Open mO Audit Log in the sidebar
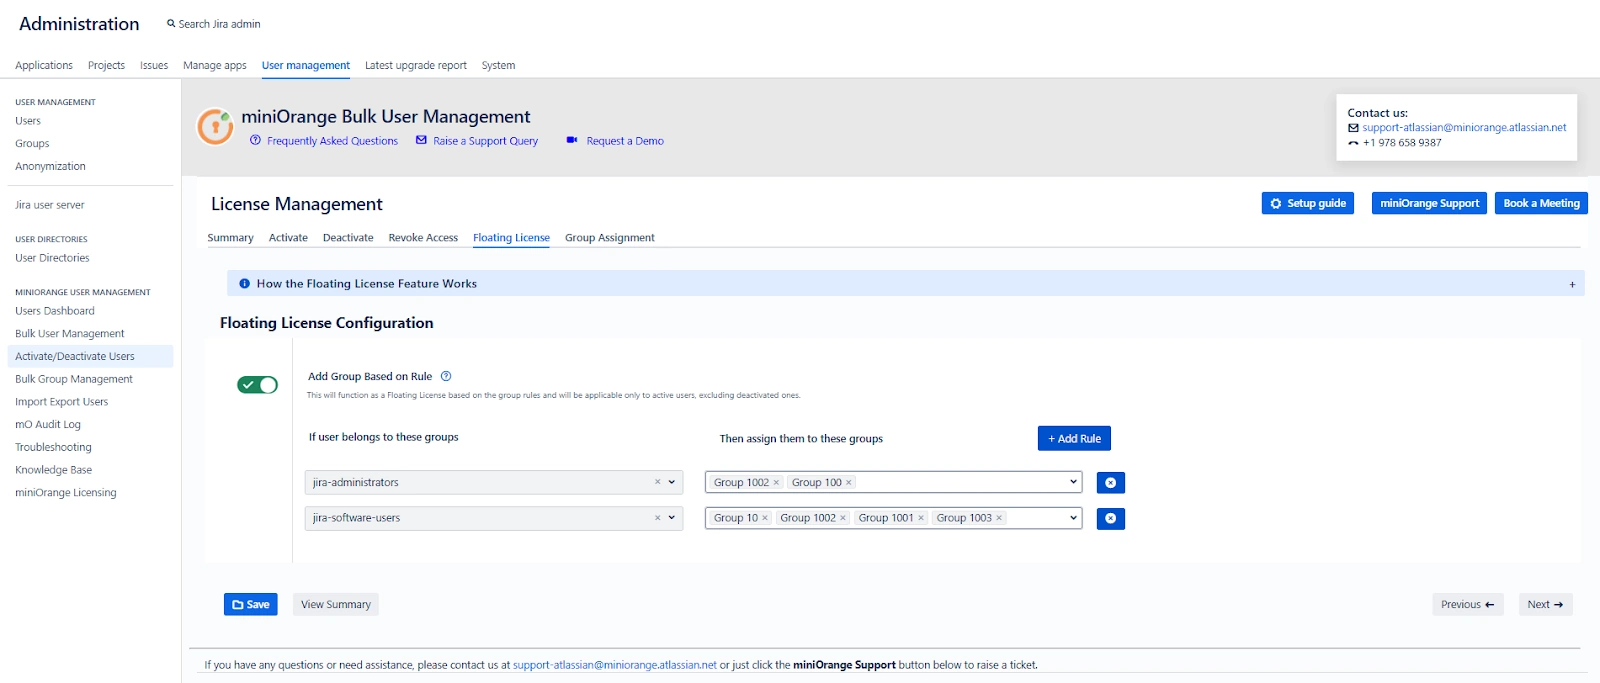The height and width of the screenshot is (683, 1600). pyautogui.click(x=48, y=425)
